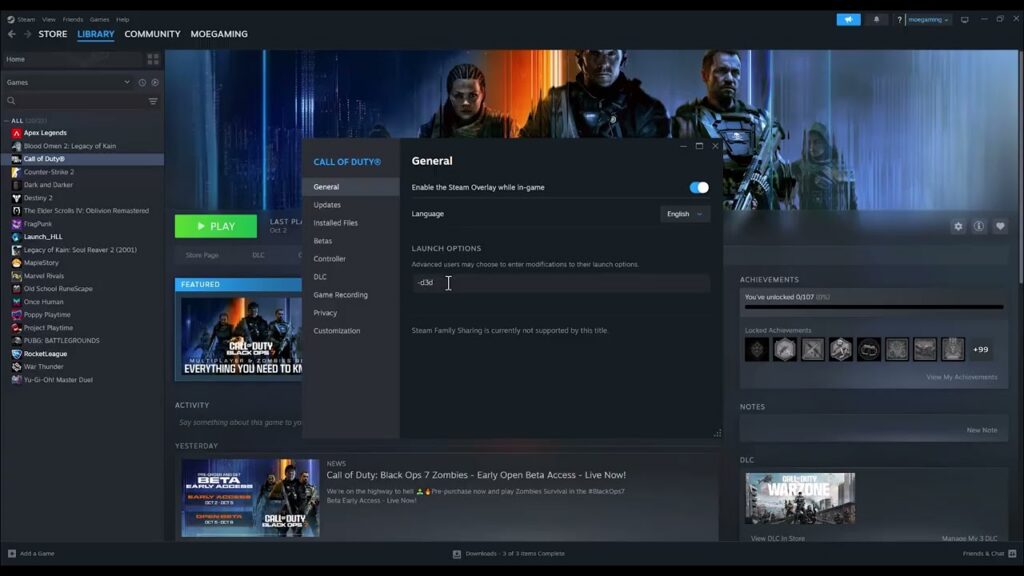Viewport: 1024px width, 576px height.
Task: Open the notifications bell icon
Action: (x=876, y=20)
